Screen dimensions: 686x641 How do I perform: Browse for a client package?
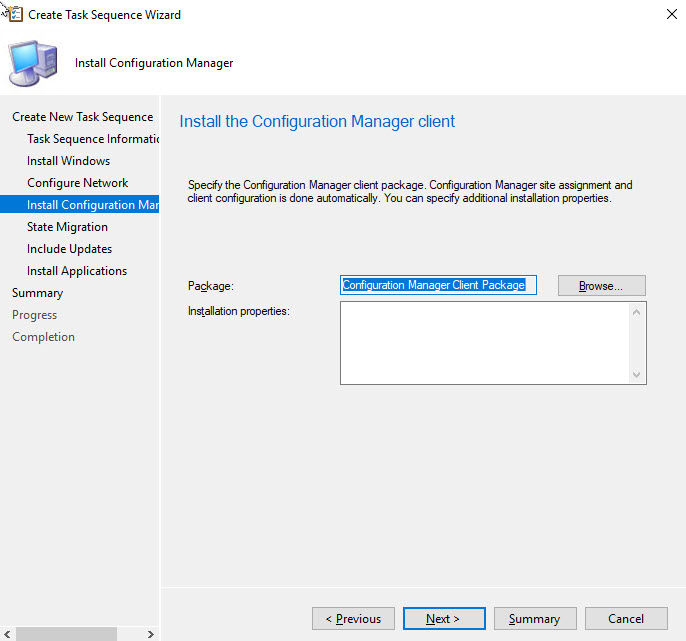click(x=601, y=286)
